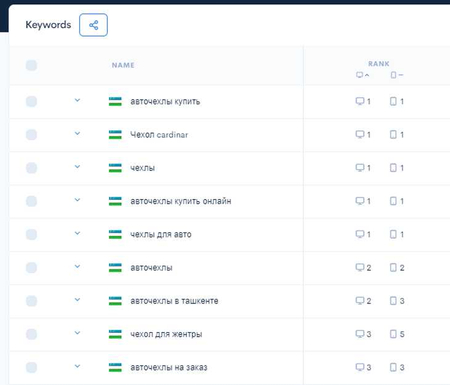The width and height of the screenshot is (450, 385).
Task: Toggle the select-all checkbox in table header
Action: [x=31, y=65]
